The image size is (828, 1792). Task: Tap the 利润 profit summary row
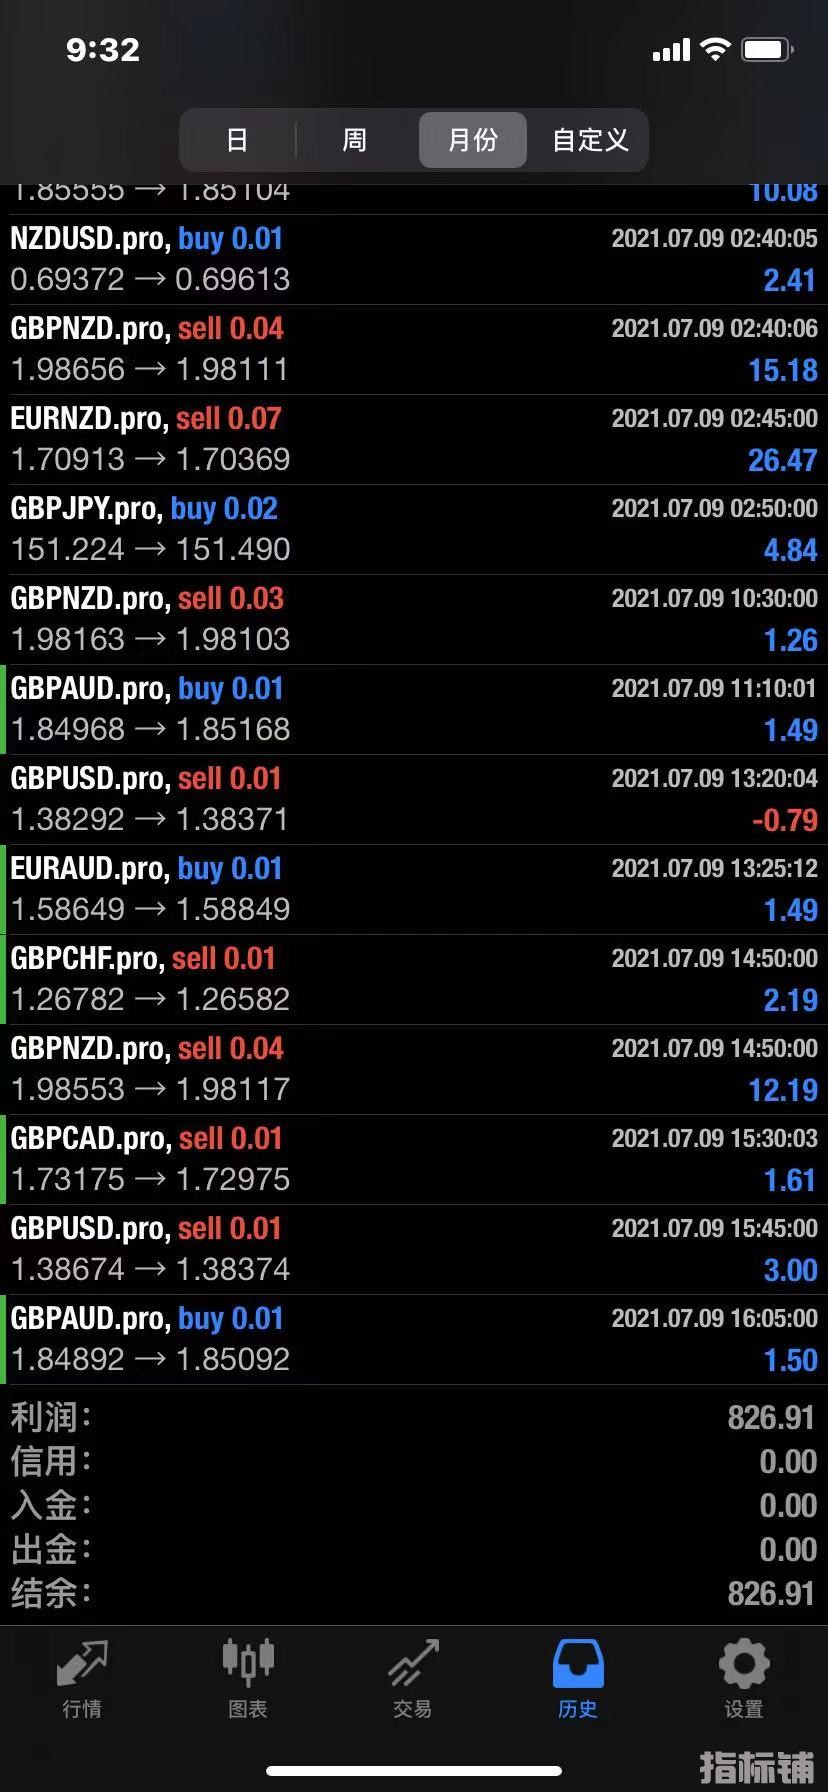pos(414,1417)
